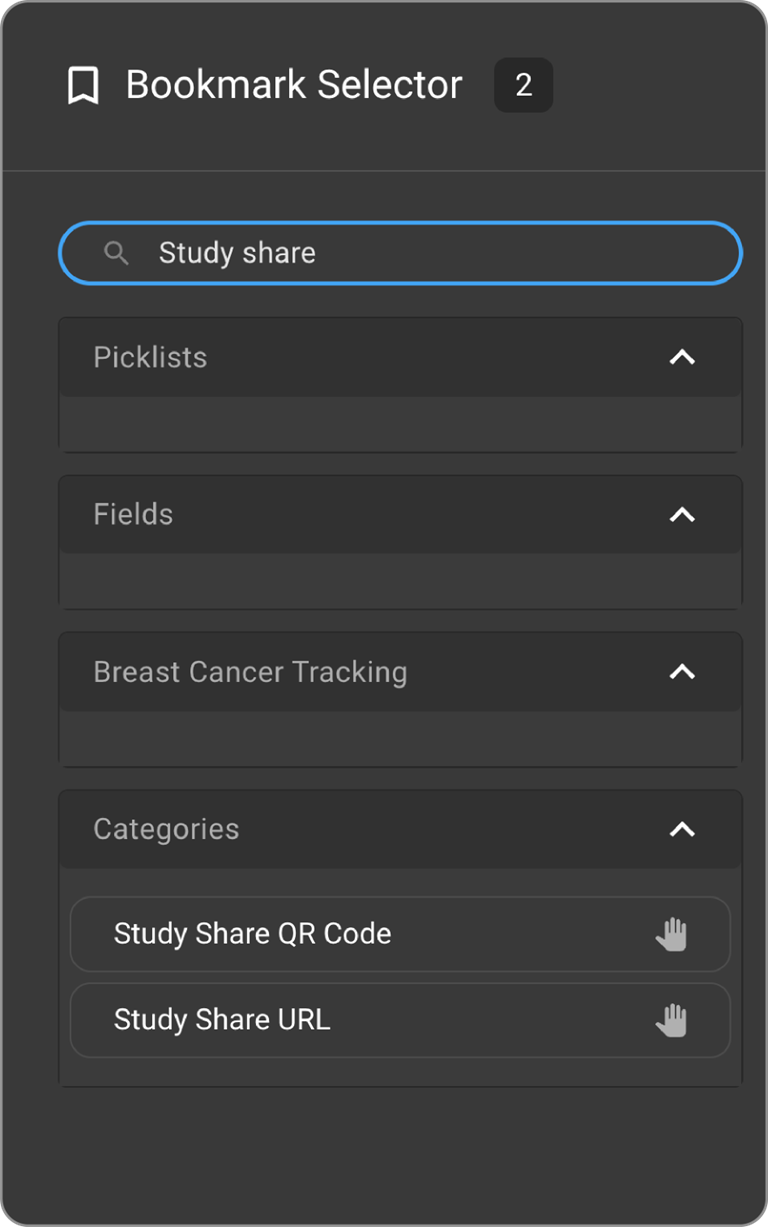Collapse the Categories section chevron
The width and height of the screenshot is (768, 1227).
(x=682, y=829)
